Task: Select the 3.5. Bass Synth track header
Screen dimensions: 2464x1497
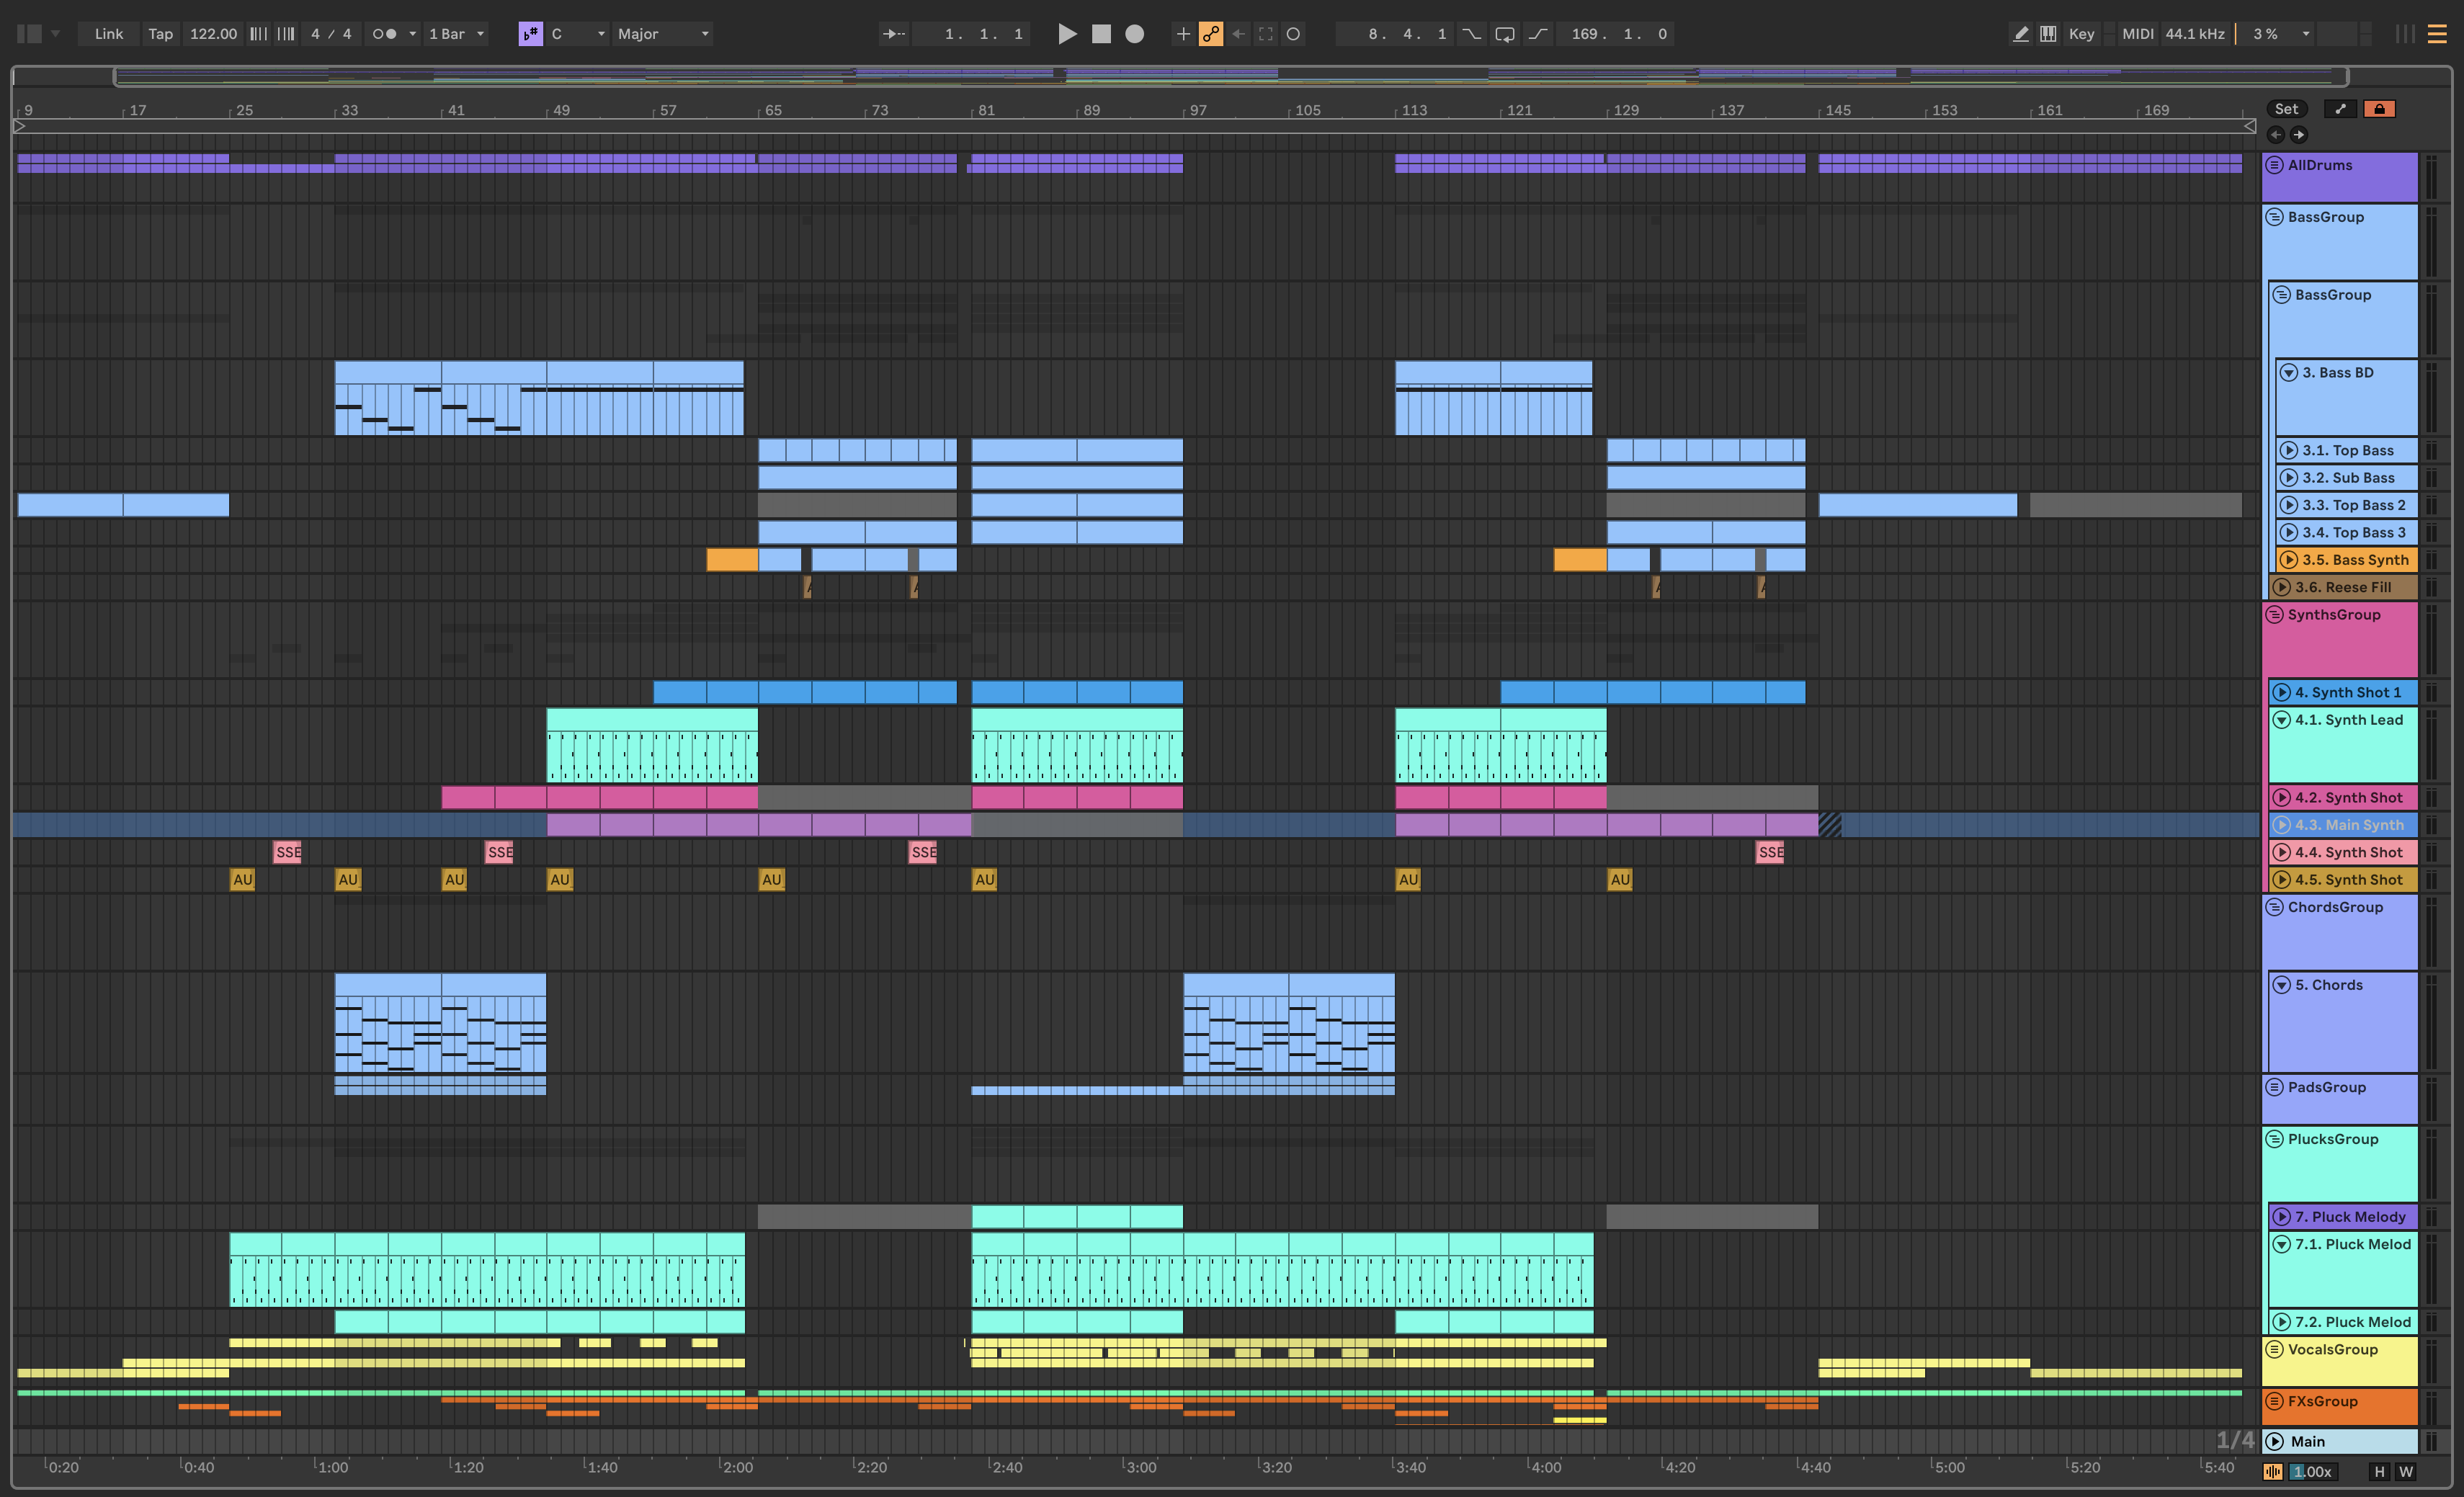Action: point(2346,560)
